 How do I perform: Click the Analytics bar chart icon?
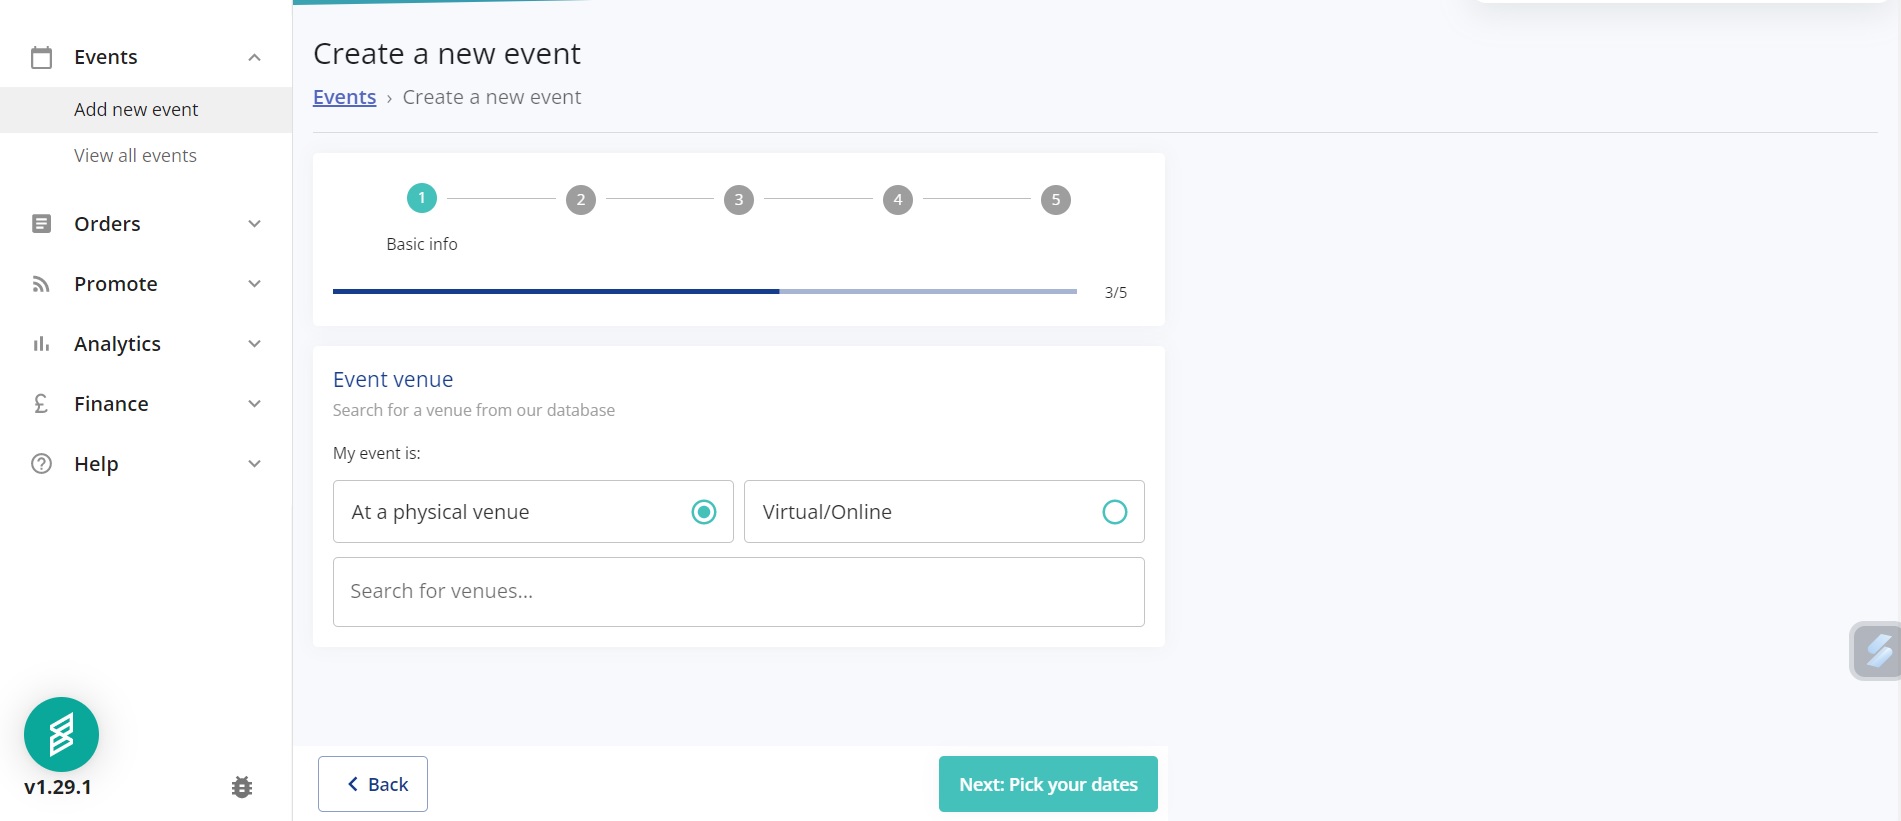(x=41, y=344)
